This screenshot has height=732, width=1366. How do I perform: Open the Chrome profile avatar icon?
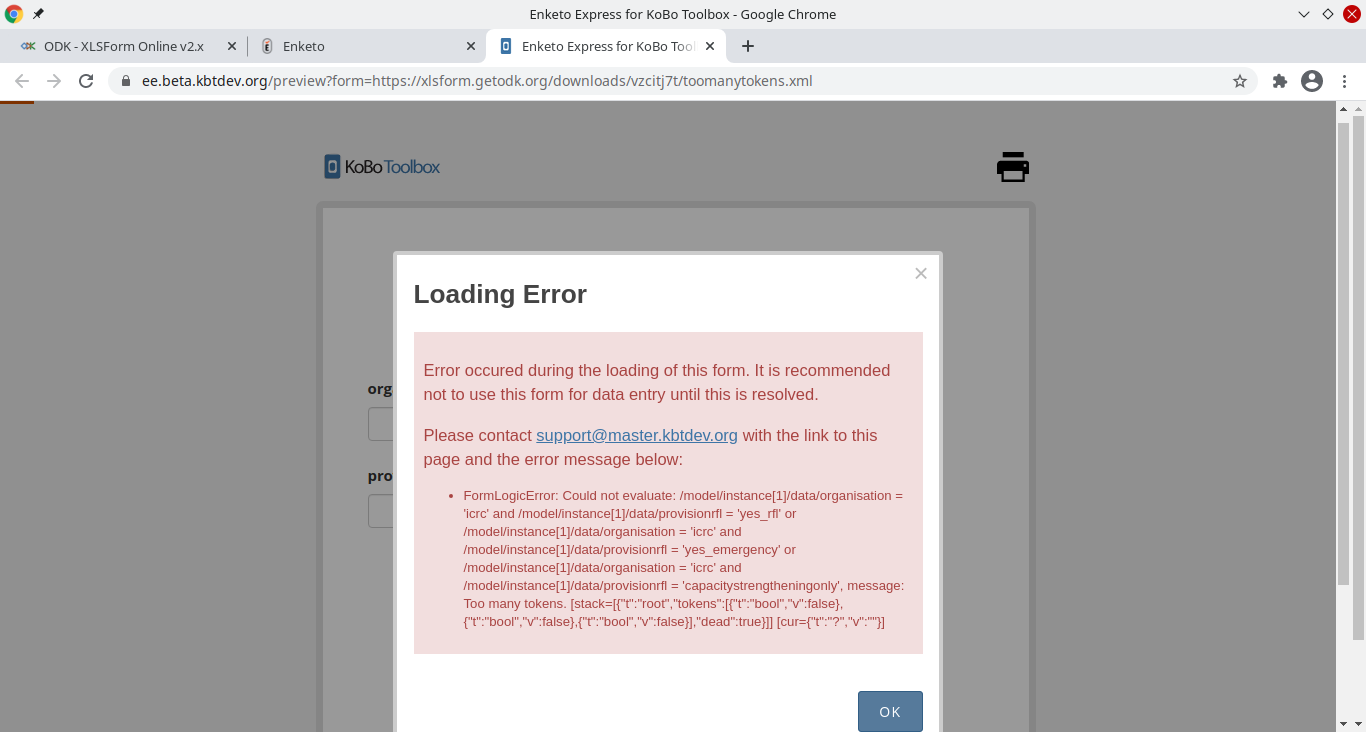click(x=1311, y=81)
